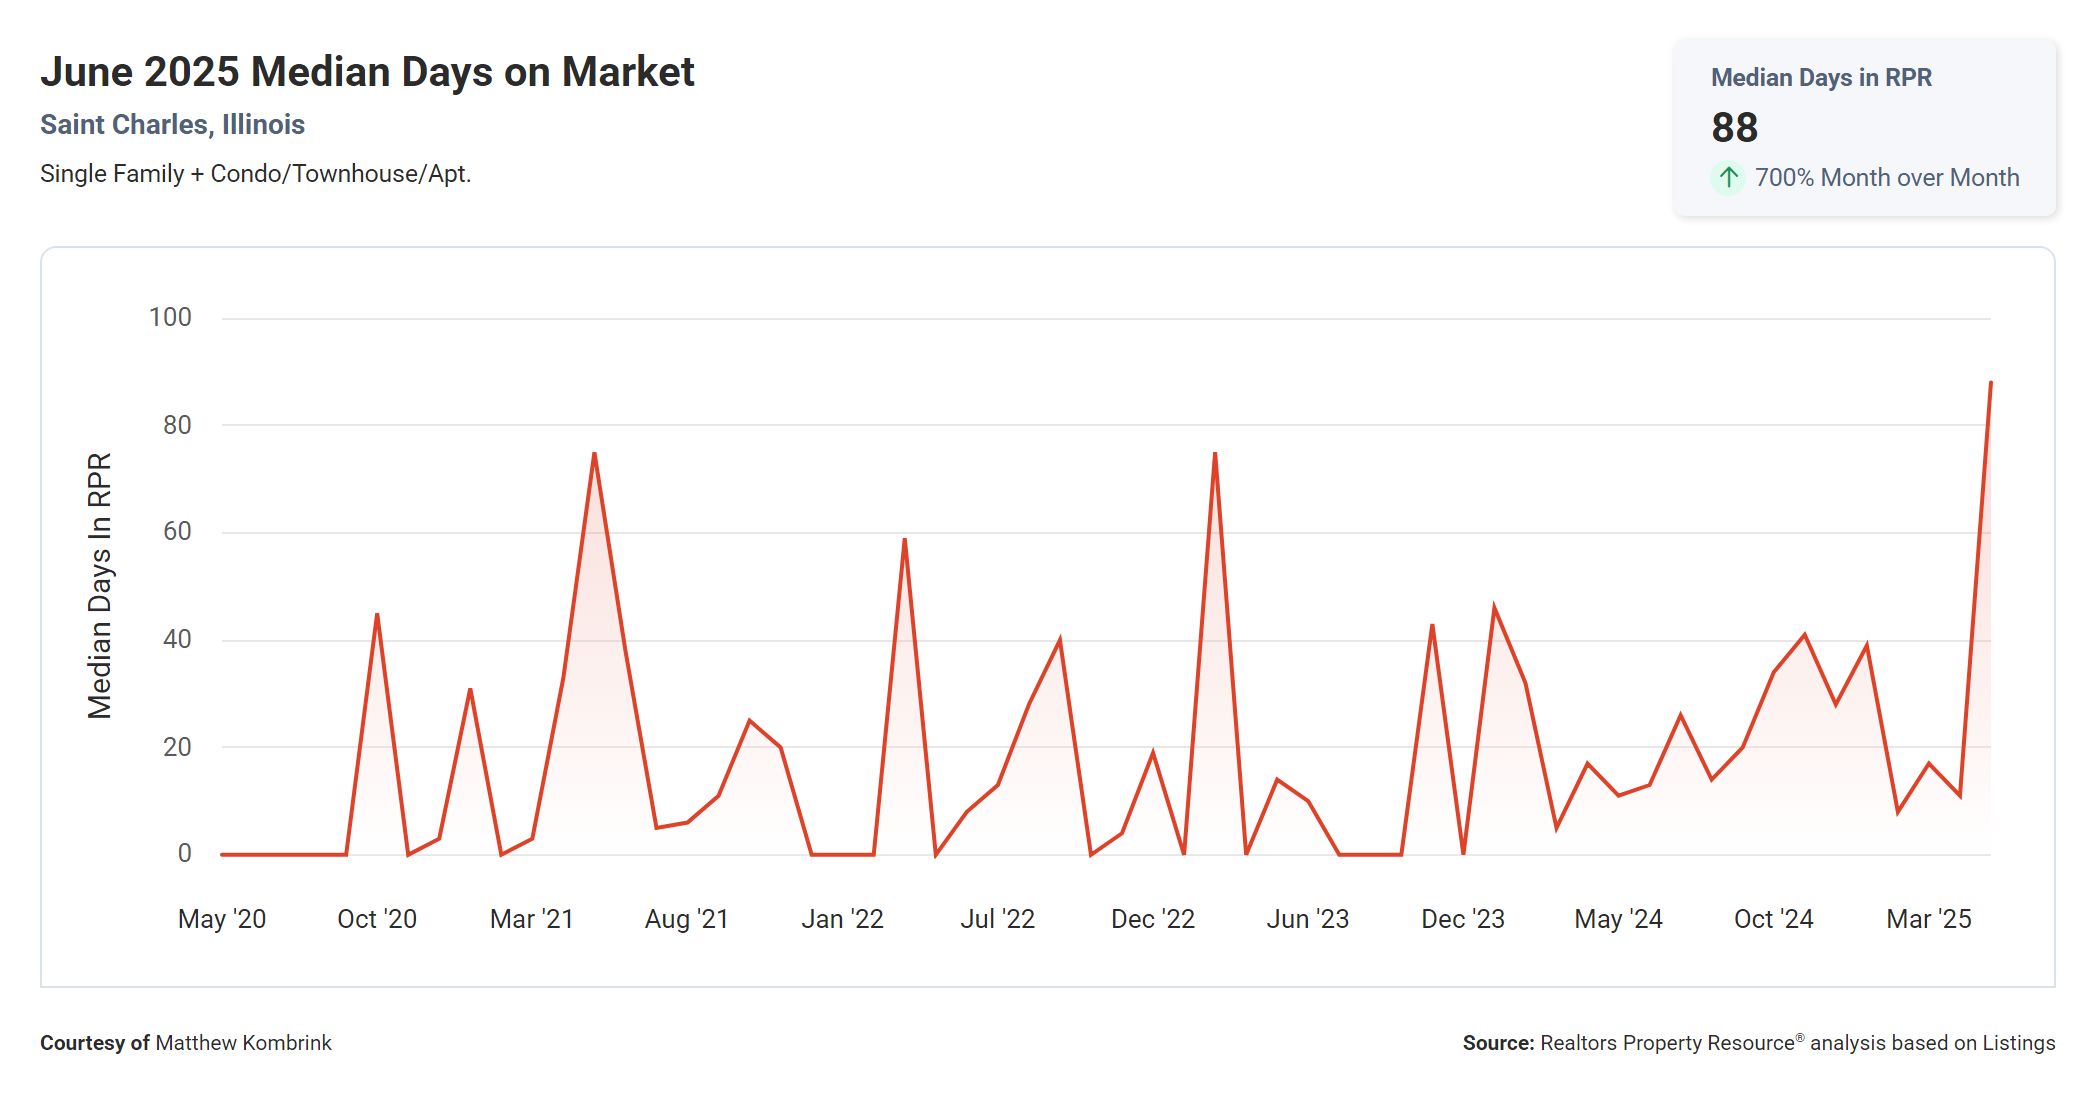Click the Saint Charles, Illinois subtitle

click(172, 124)
